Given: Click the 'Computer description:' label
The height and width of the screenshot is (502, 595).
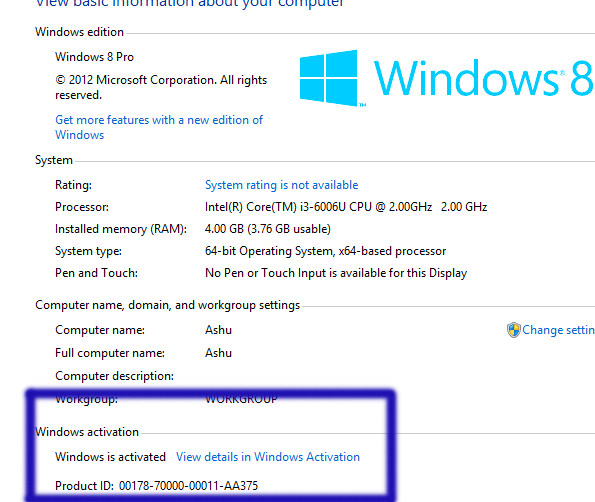Looking at the screenshot, I should coord(114,376).
